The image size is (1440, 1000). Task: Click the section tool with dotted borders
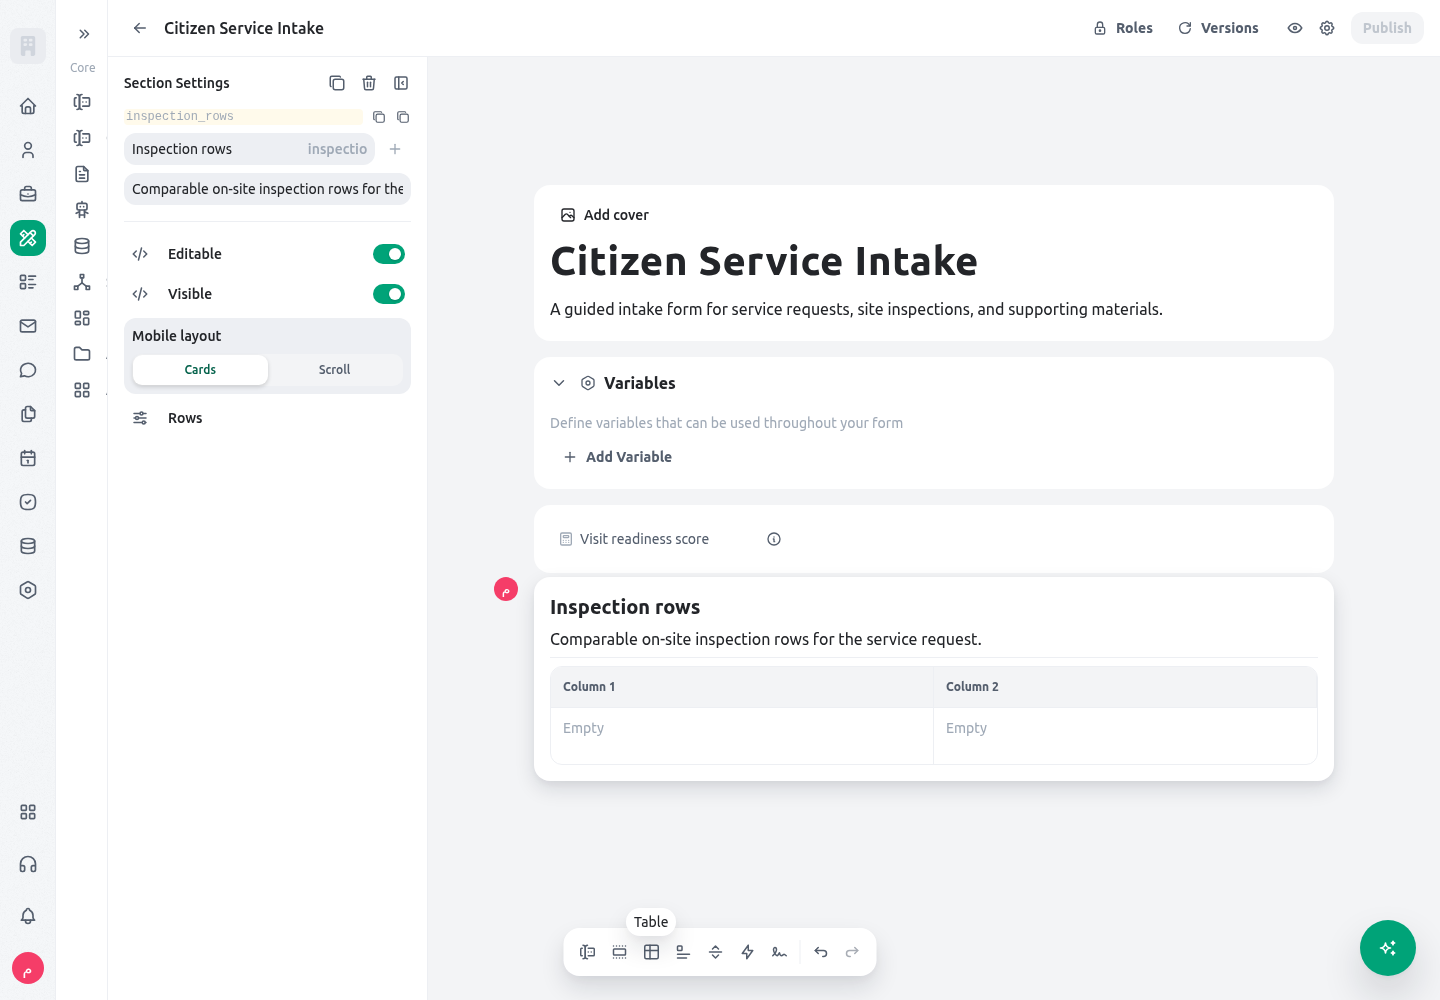click(x=620, y=952)
